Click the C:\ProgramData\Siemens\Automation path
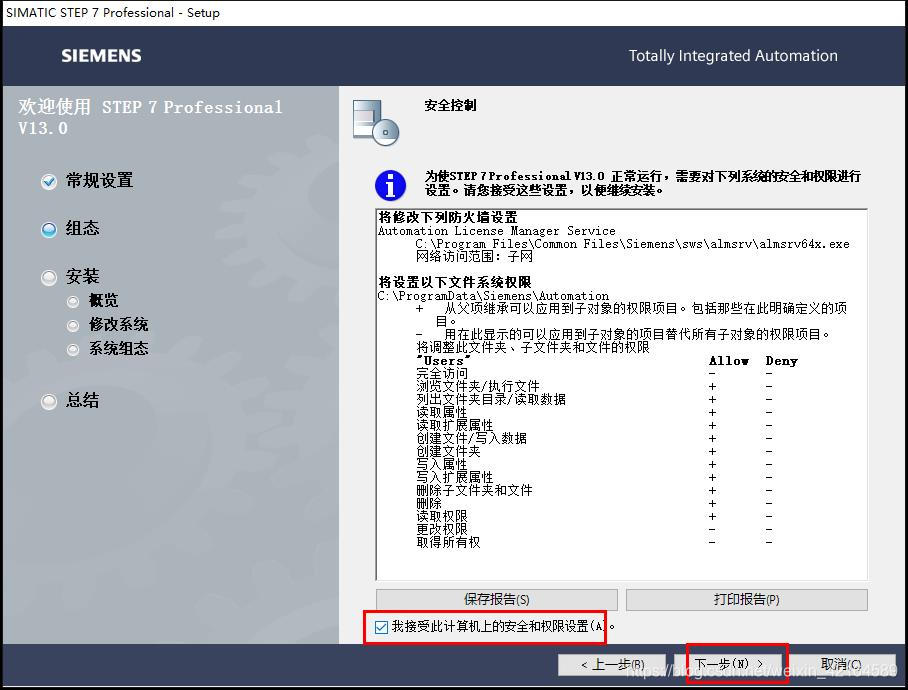This screenshot has height=690, width=908. pyautogui.click(x=493, y=296)
